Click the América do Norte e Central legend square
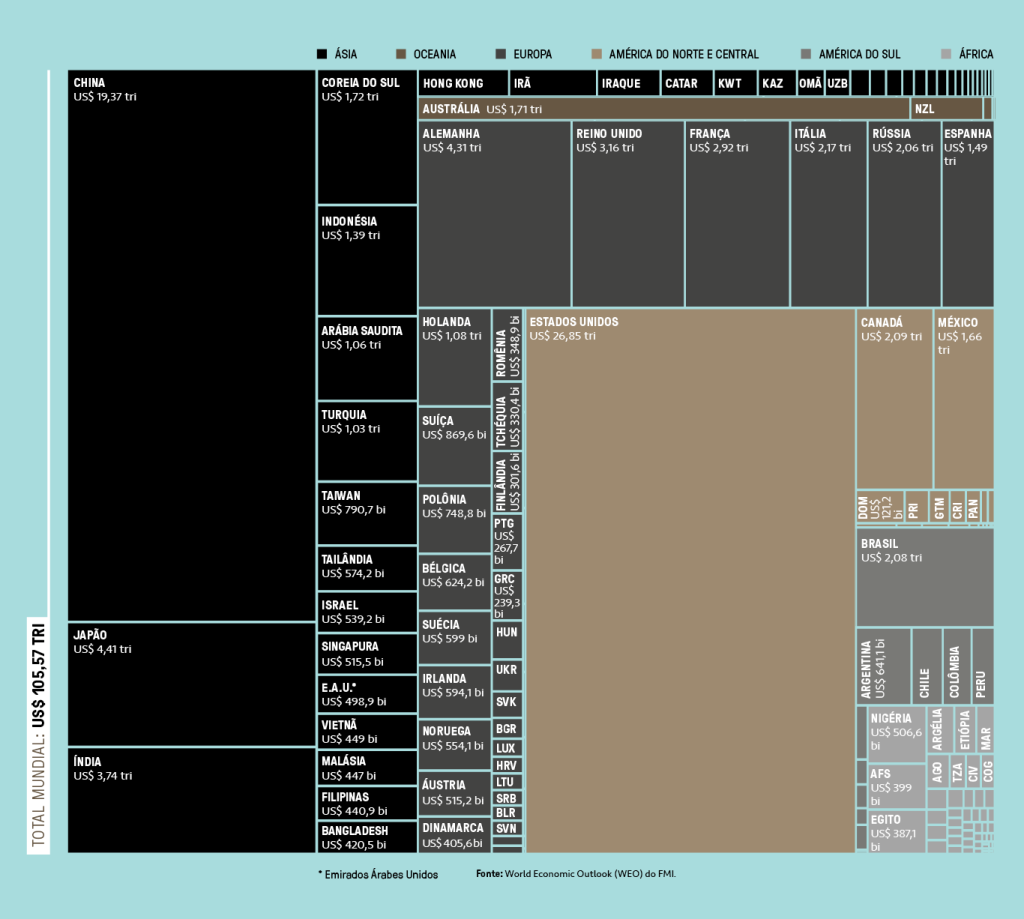 point(596,54)
